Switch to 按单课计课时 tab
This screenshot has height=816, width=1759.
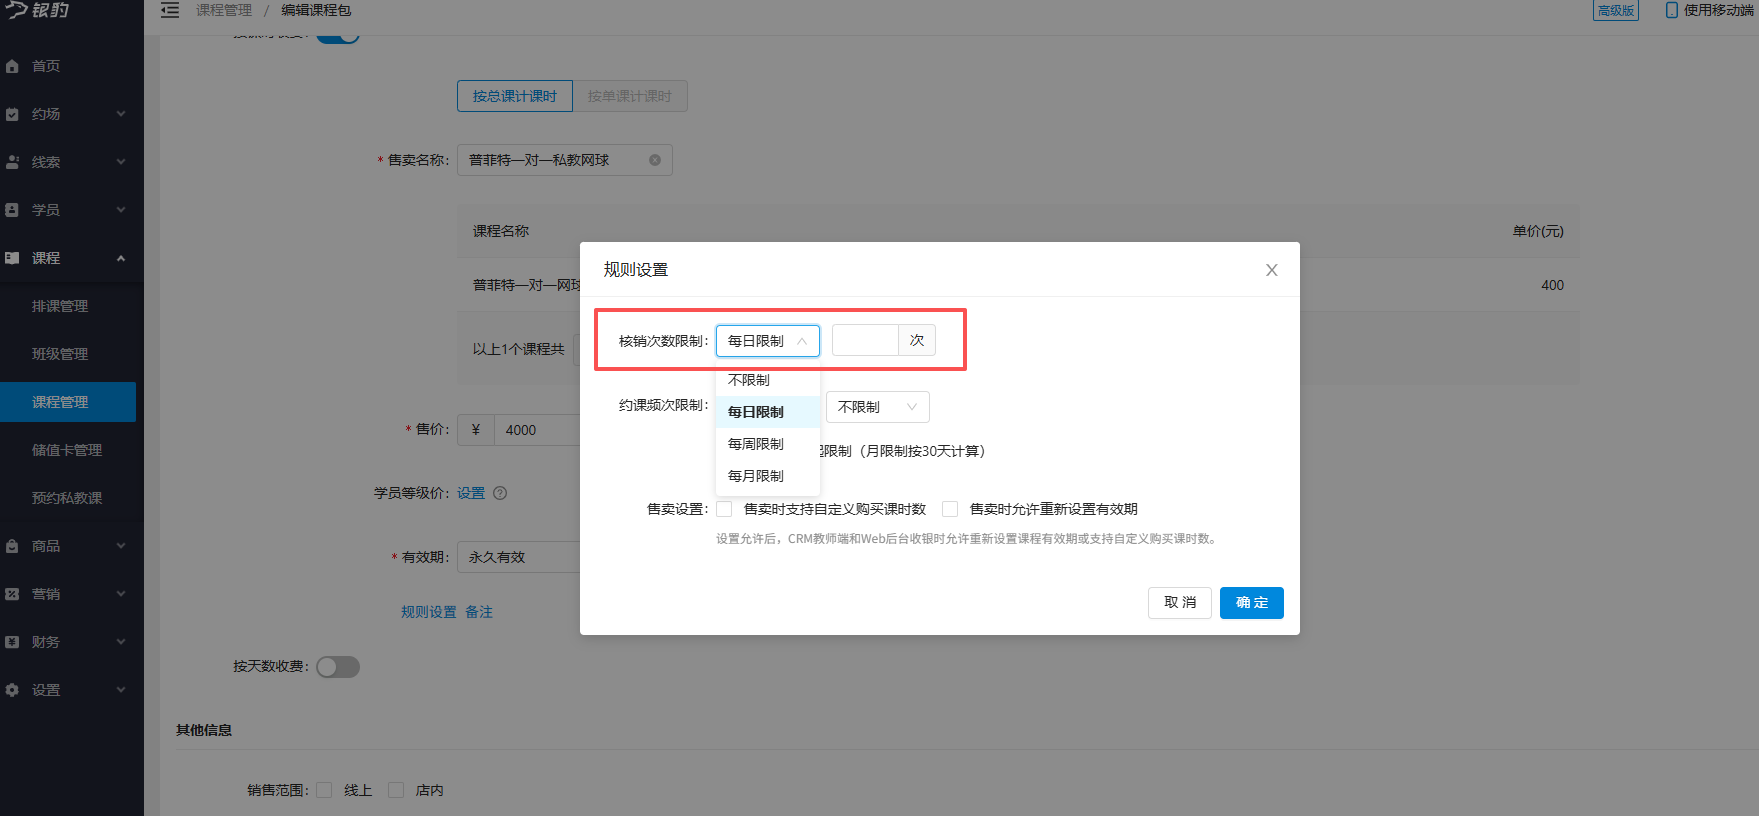point(630,96)
